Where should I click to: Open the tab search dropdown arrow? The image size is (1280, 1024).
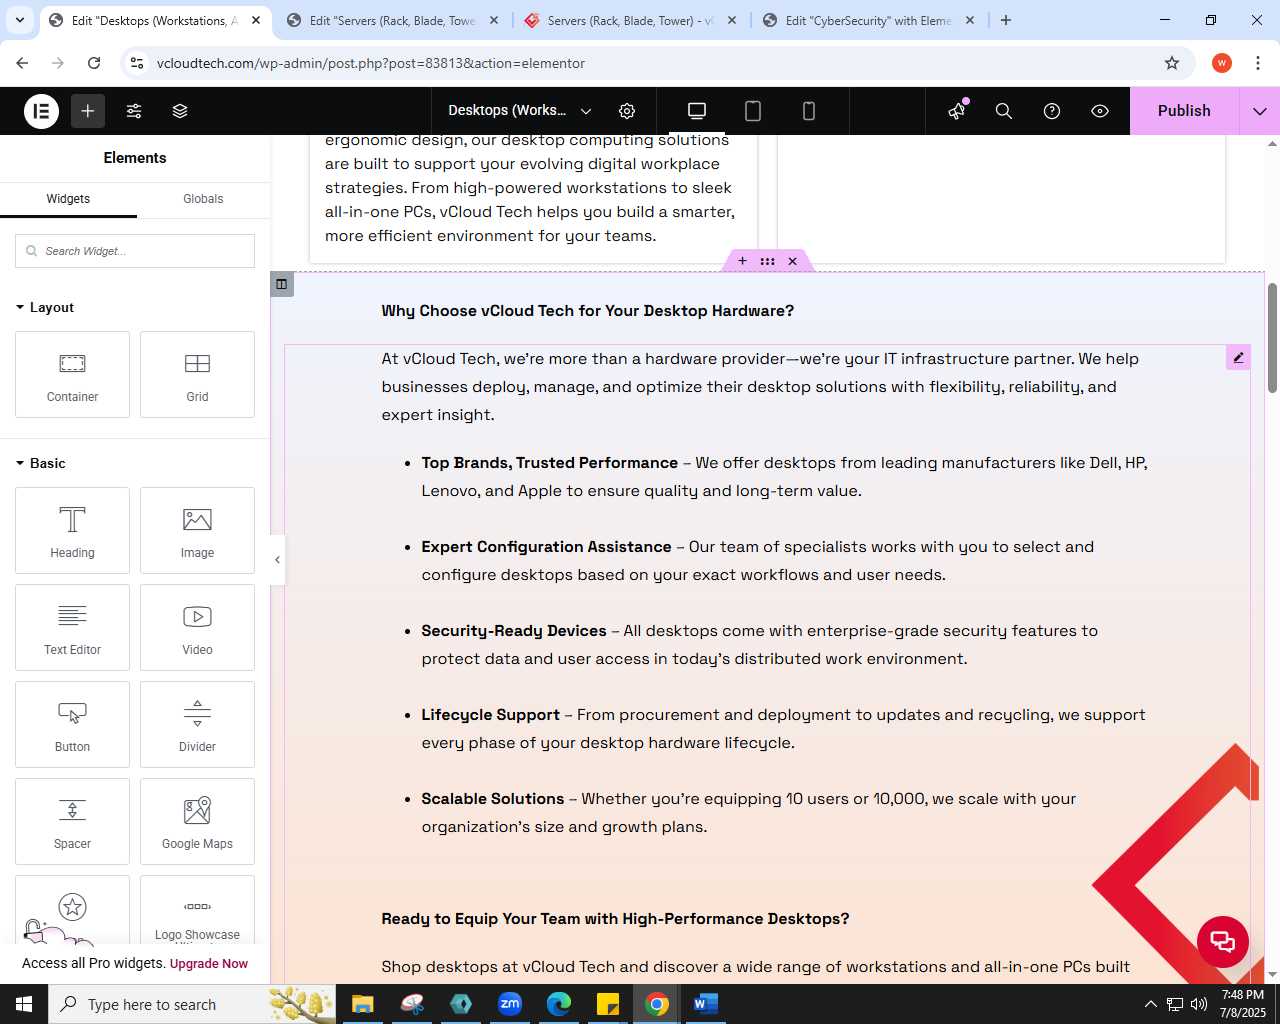pos(20,20)
